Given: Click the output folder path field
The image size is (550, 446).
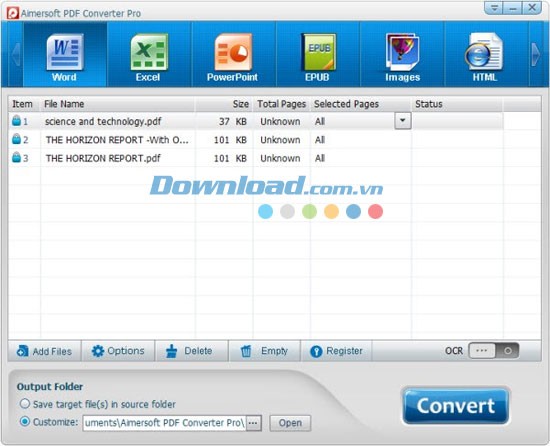Looking at the screenshot, I should click(165, 423).
